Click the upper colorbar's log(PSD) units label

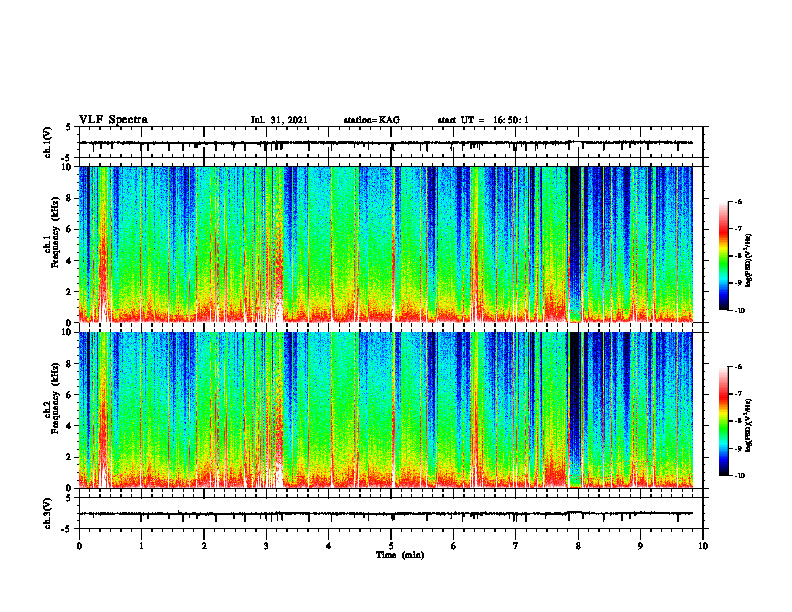point(749,260)
